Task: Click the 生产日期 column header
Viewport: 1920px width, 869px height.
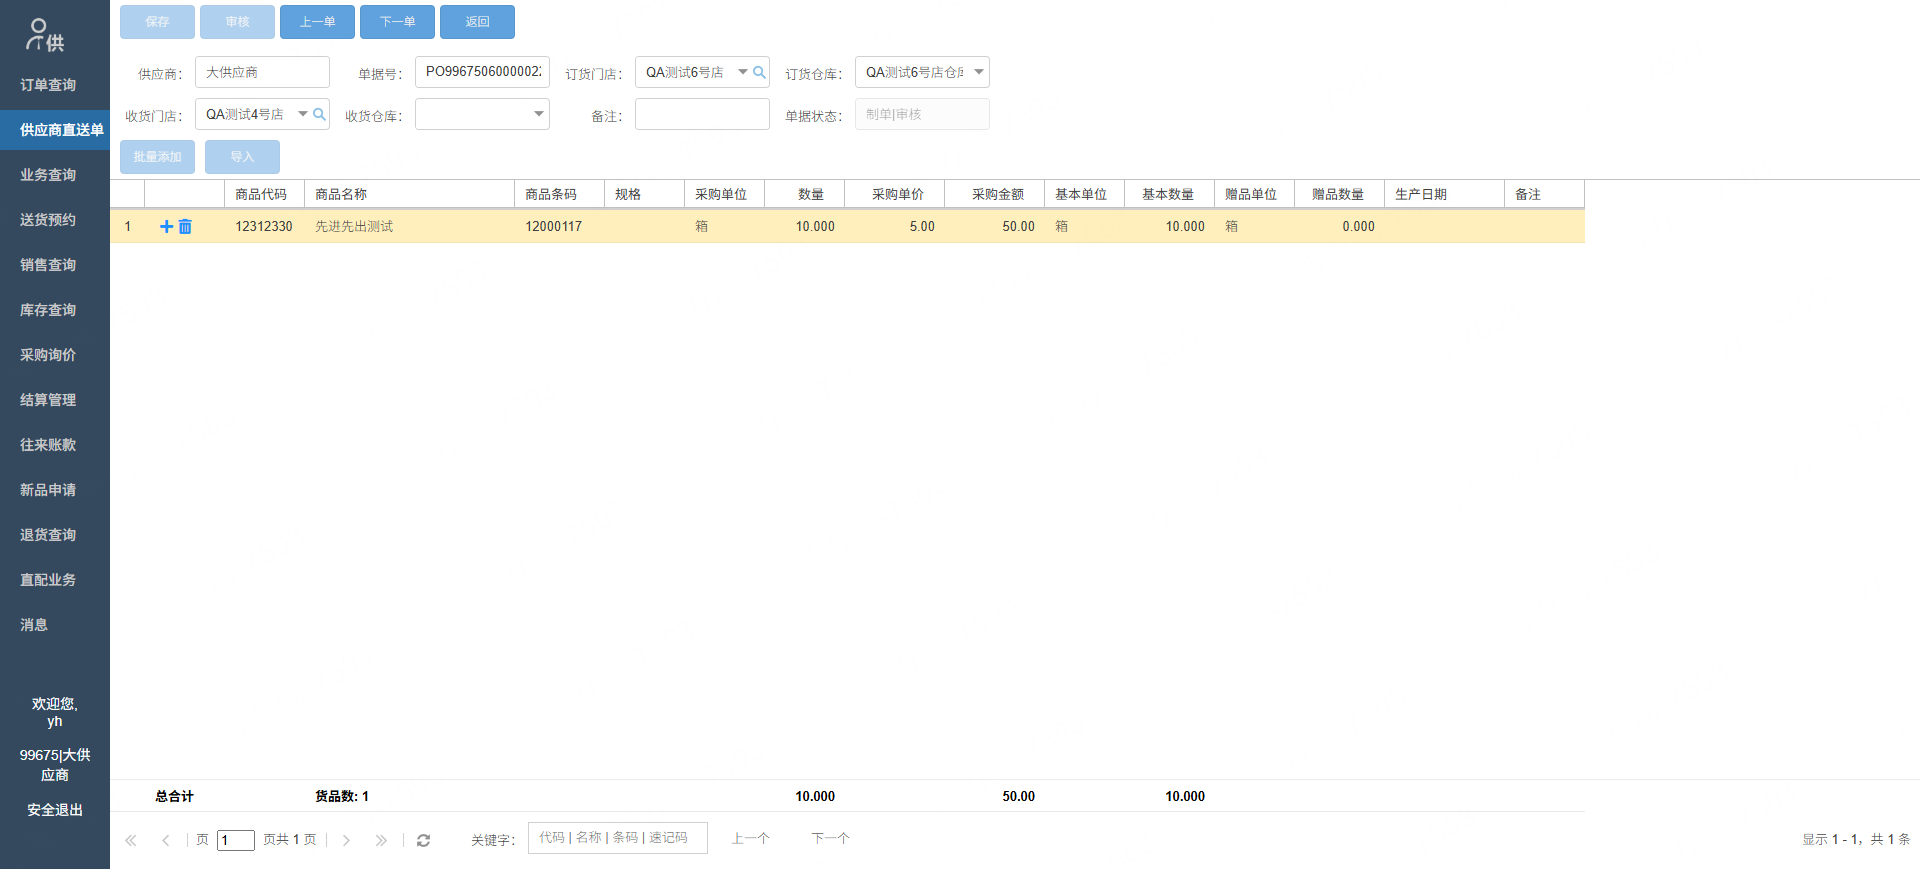Action: pos(1444,194)
